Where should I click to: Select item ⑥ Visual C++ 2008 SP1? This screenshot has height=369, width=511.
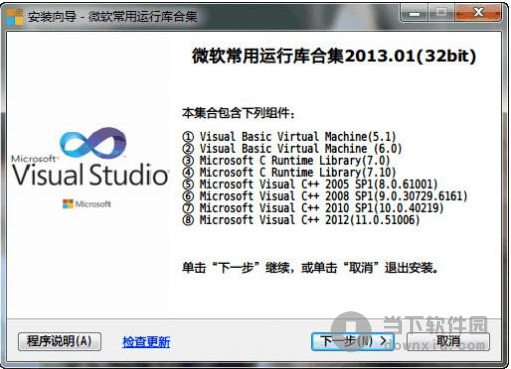tap(325, 196)
